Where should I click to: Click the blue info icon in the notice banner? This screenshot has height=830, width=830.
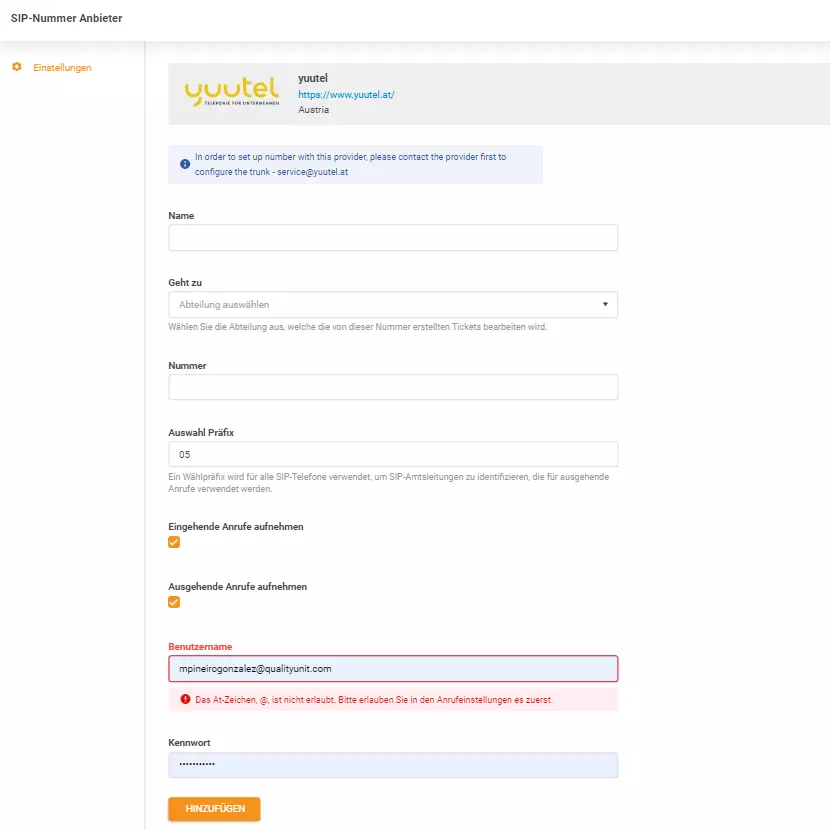tap(184, 163)
